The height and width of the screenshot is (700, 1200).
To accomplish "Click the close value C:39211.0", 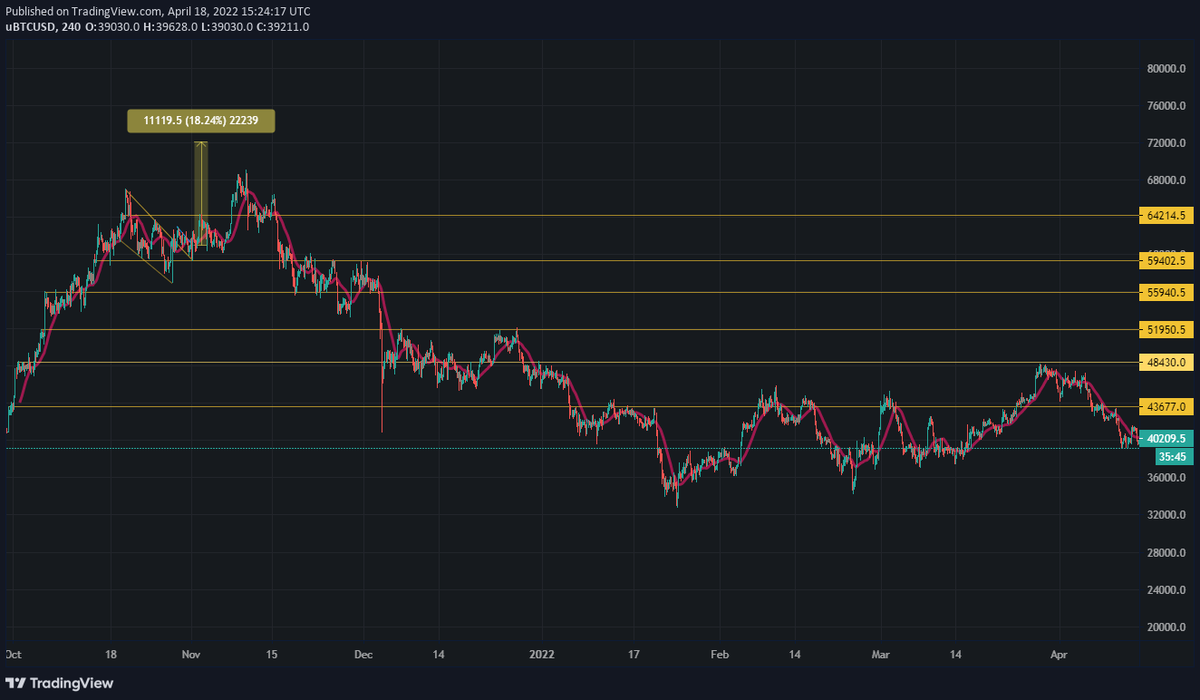I will pos(282,26).
